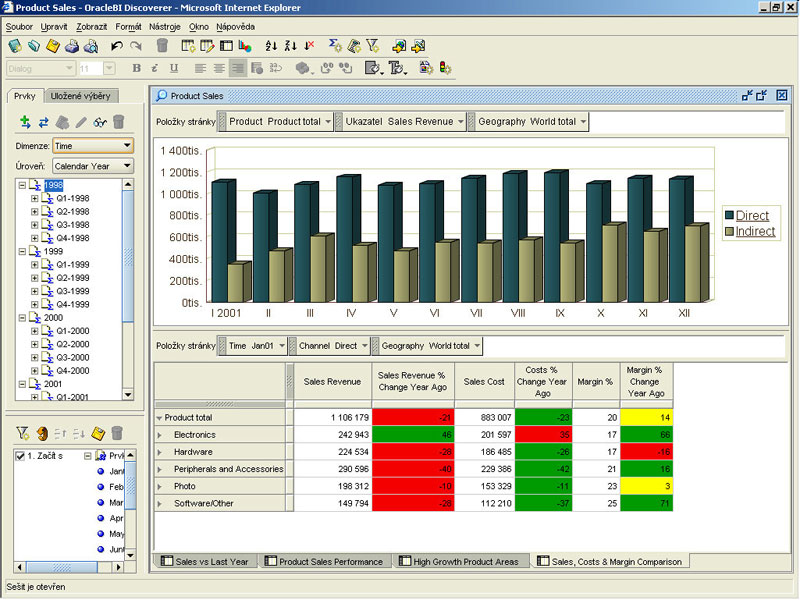Click the redo arrow icon
This screenshot has height=600, width=800.
tap(136, 46)
